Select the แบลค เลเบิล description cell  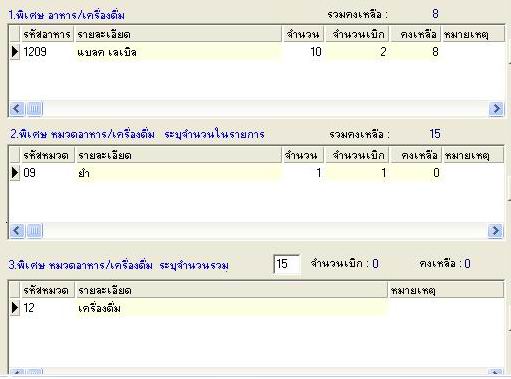click(178, 52)
